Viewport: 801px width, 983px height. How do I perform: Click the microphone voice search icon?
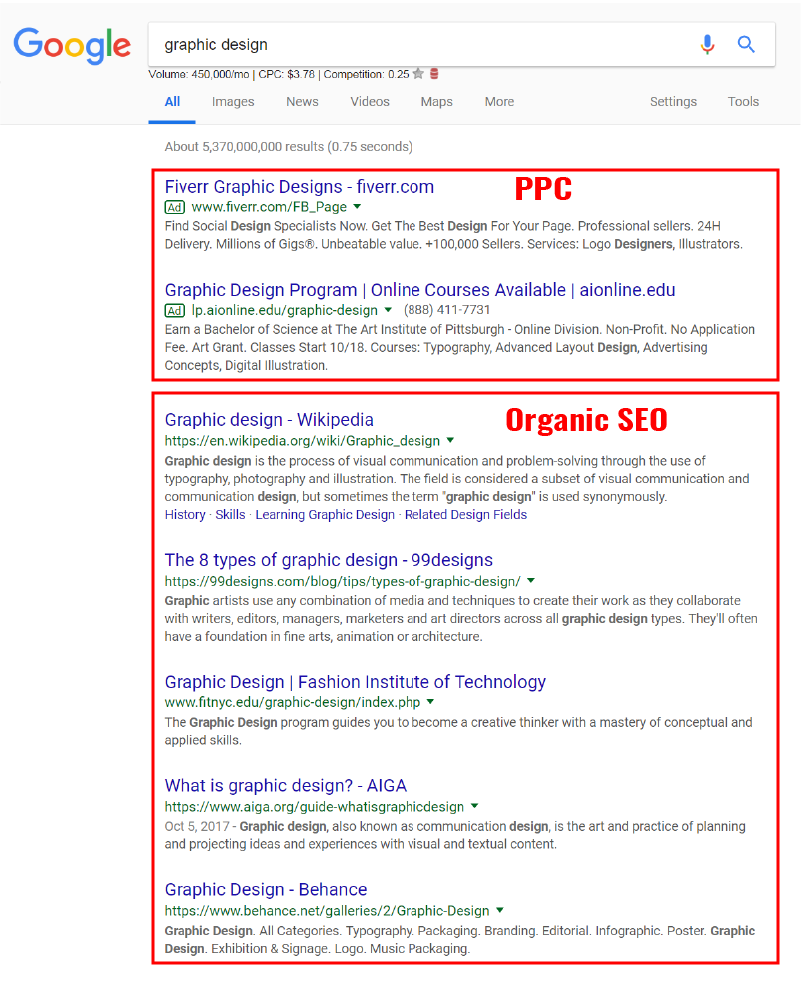point(707,44)
